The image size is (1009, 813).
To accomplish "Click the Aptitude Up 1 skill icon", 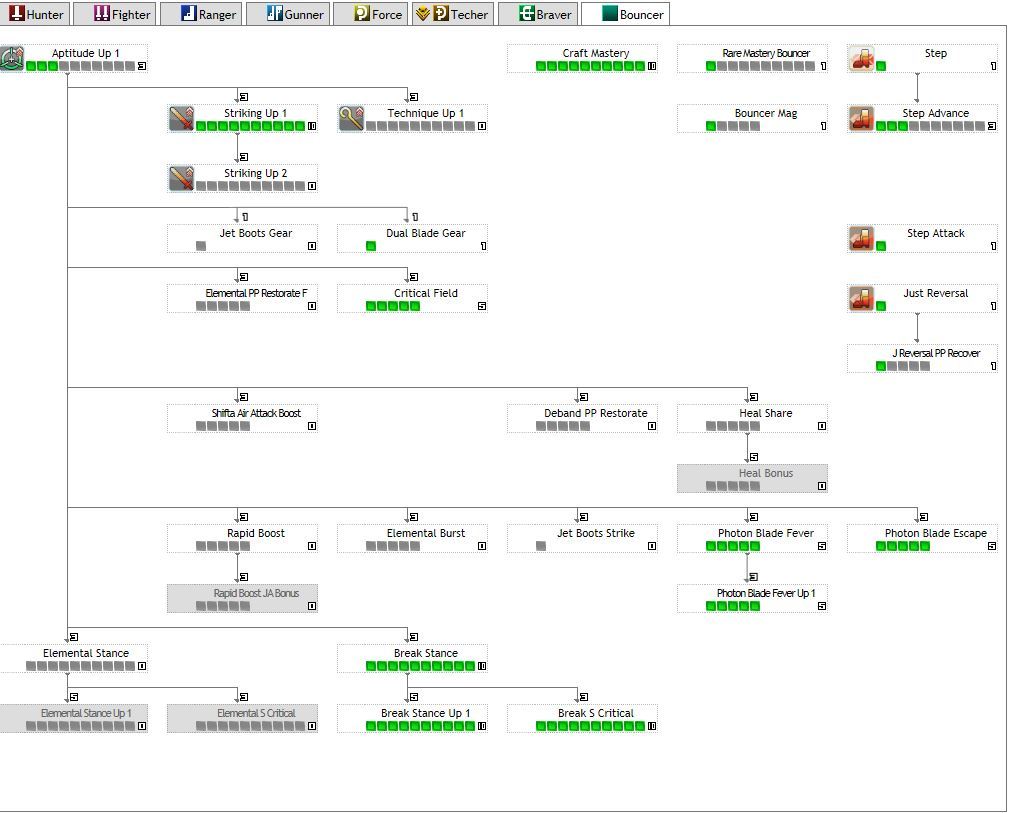I will point(12,59).
